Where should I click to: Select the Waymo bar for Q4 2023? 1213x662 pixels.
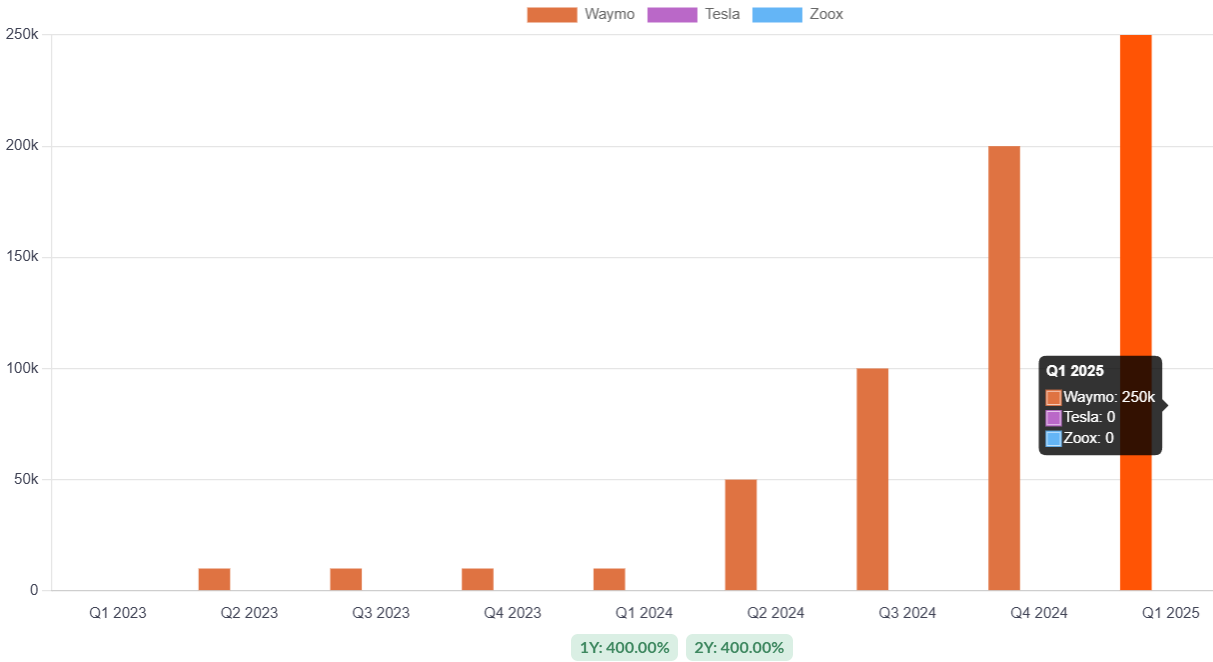pyautogui.click(x=477, y=579)
